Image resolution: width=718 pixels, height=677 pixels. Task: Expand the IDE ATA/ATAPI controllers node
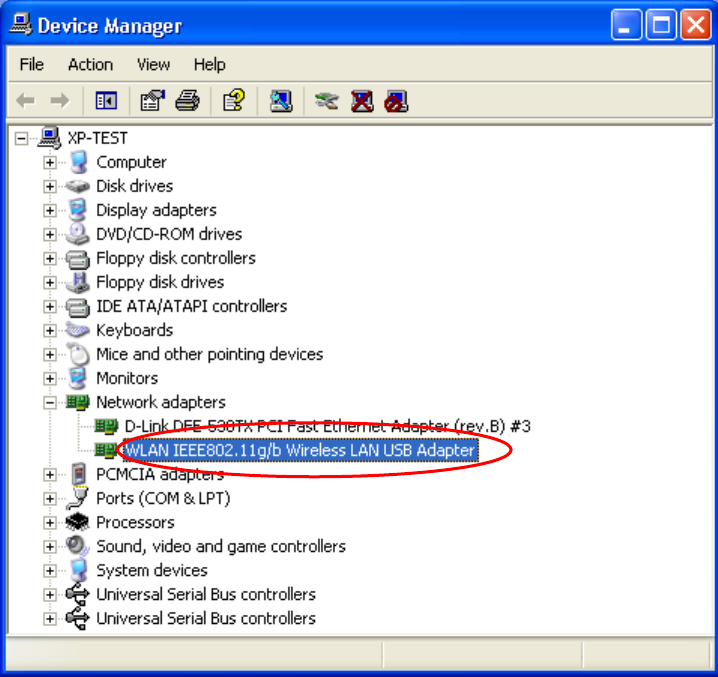(49, 306)
